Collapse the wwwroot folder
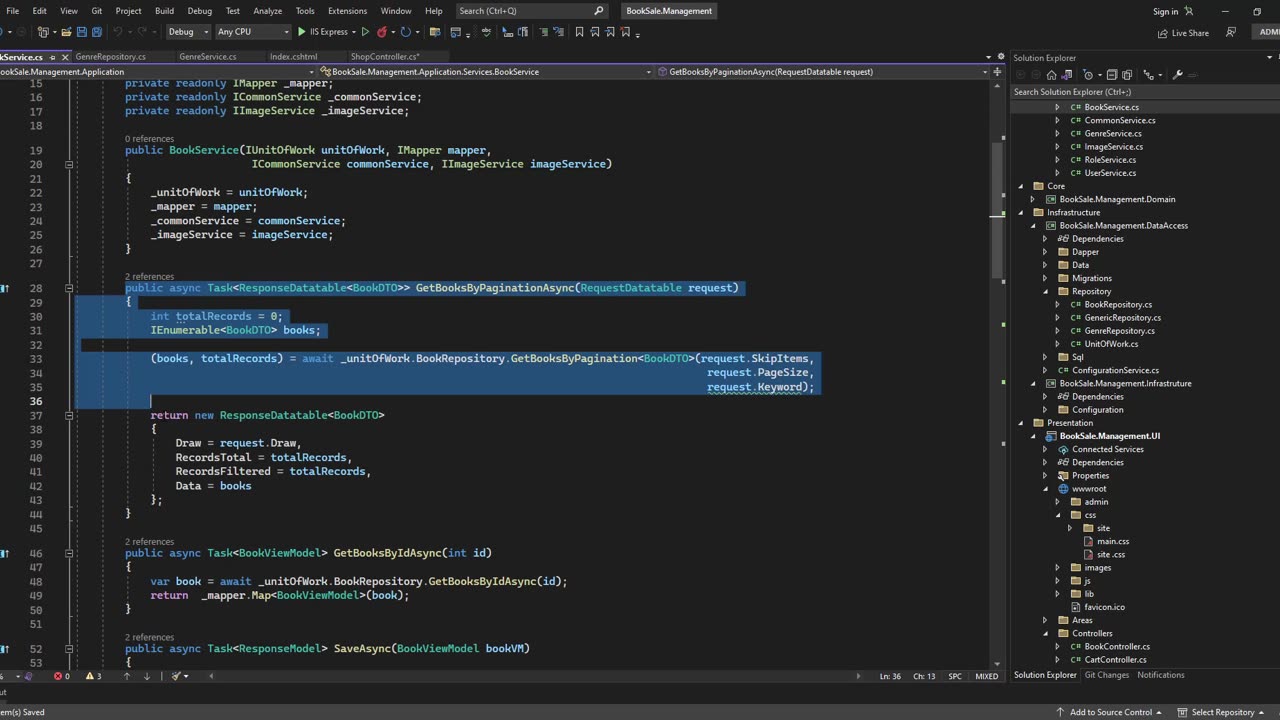 pos(1045,489)
